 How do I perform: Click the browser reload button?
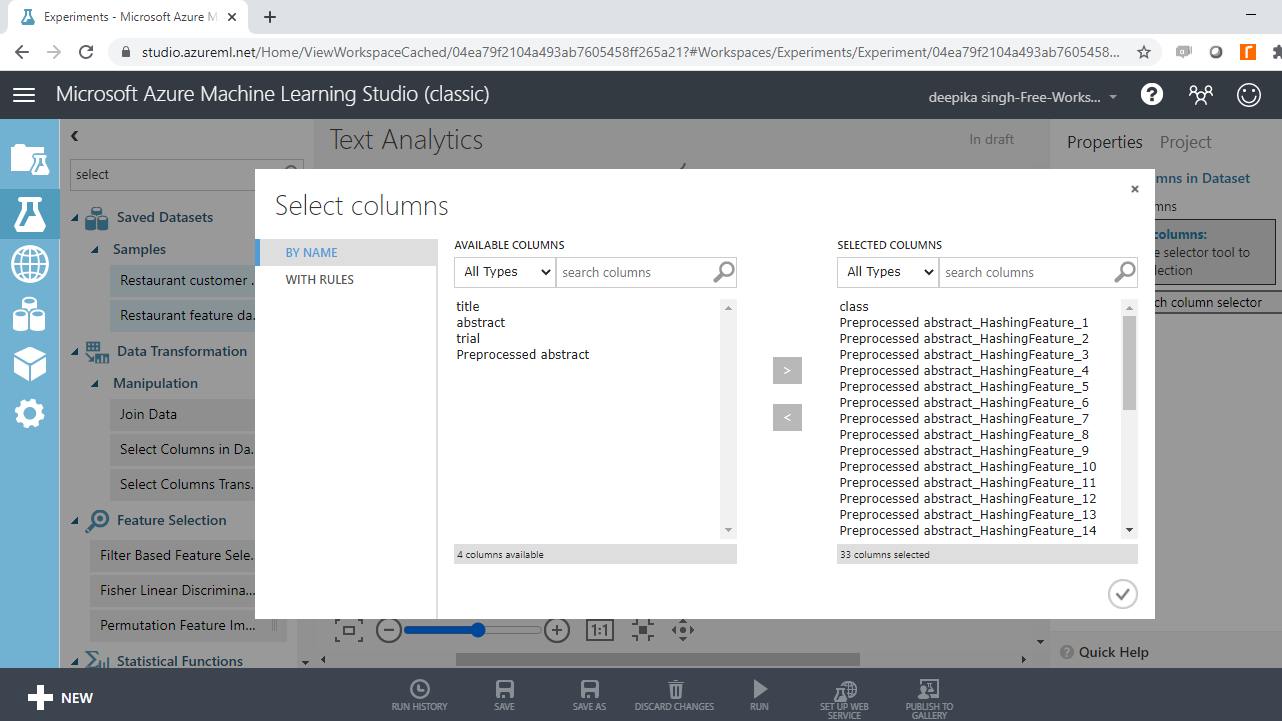coord(86,52)
